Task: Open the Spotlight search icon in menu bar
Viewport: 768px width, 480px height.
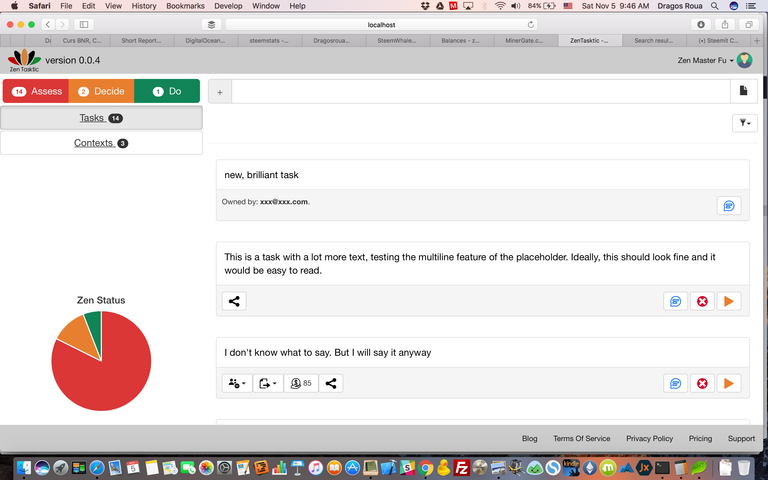Action: 715,6
